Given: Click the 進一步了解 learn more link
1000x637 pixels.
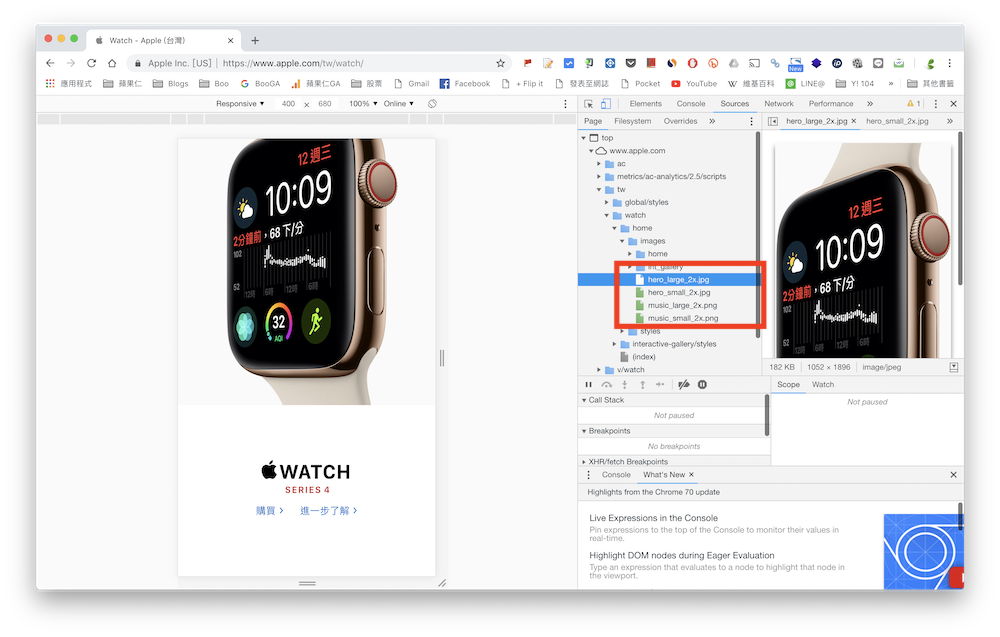Looking at the screenshot, I should pos(328,511).
